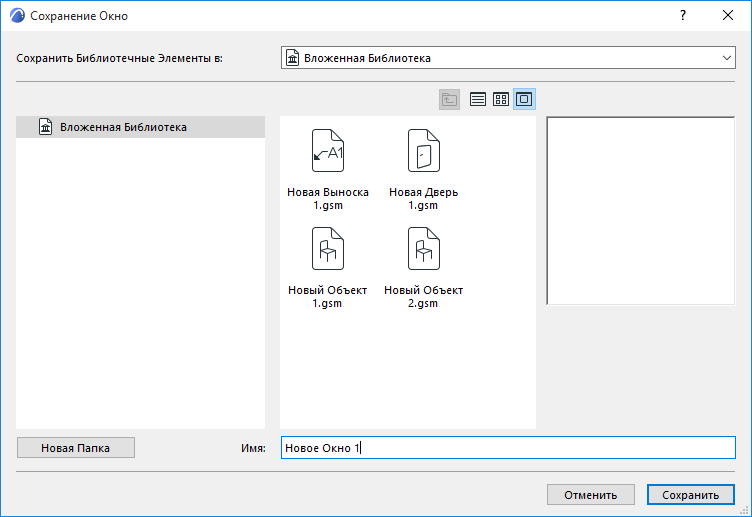
Task: Click the Сохранить button
Action: pyautogui.click(x=691, y=495)
